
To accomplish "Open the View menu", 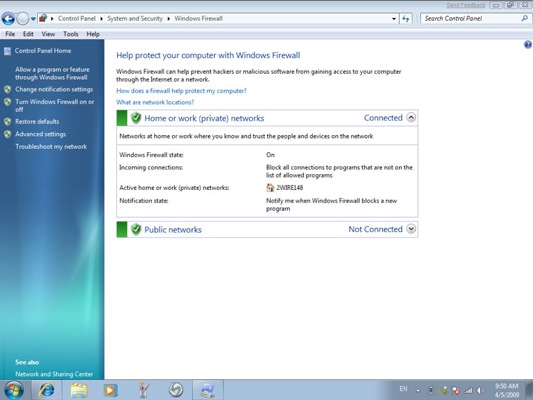I will coord(48,34).
